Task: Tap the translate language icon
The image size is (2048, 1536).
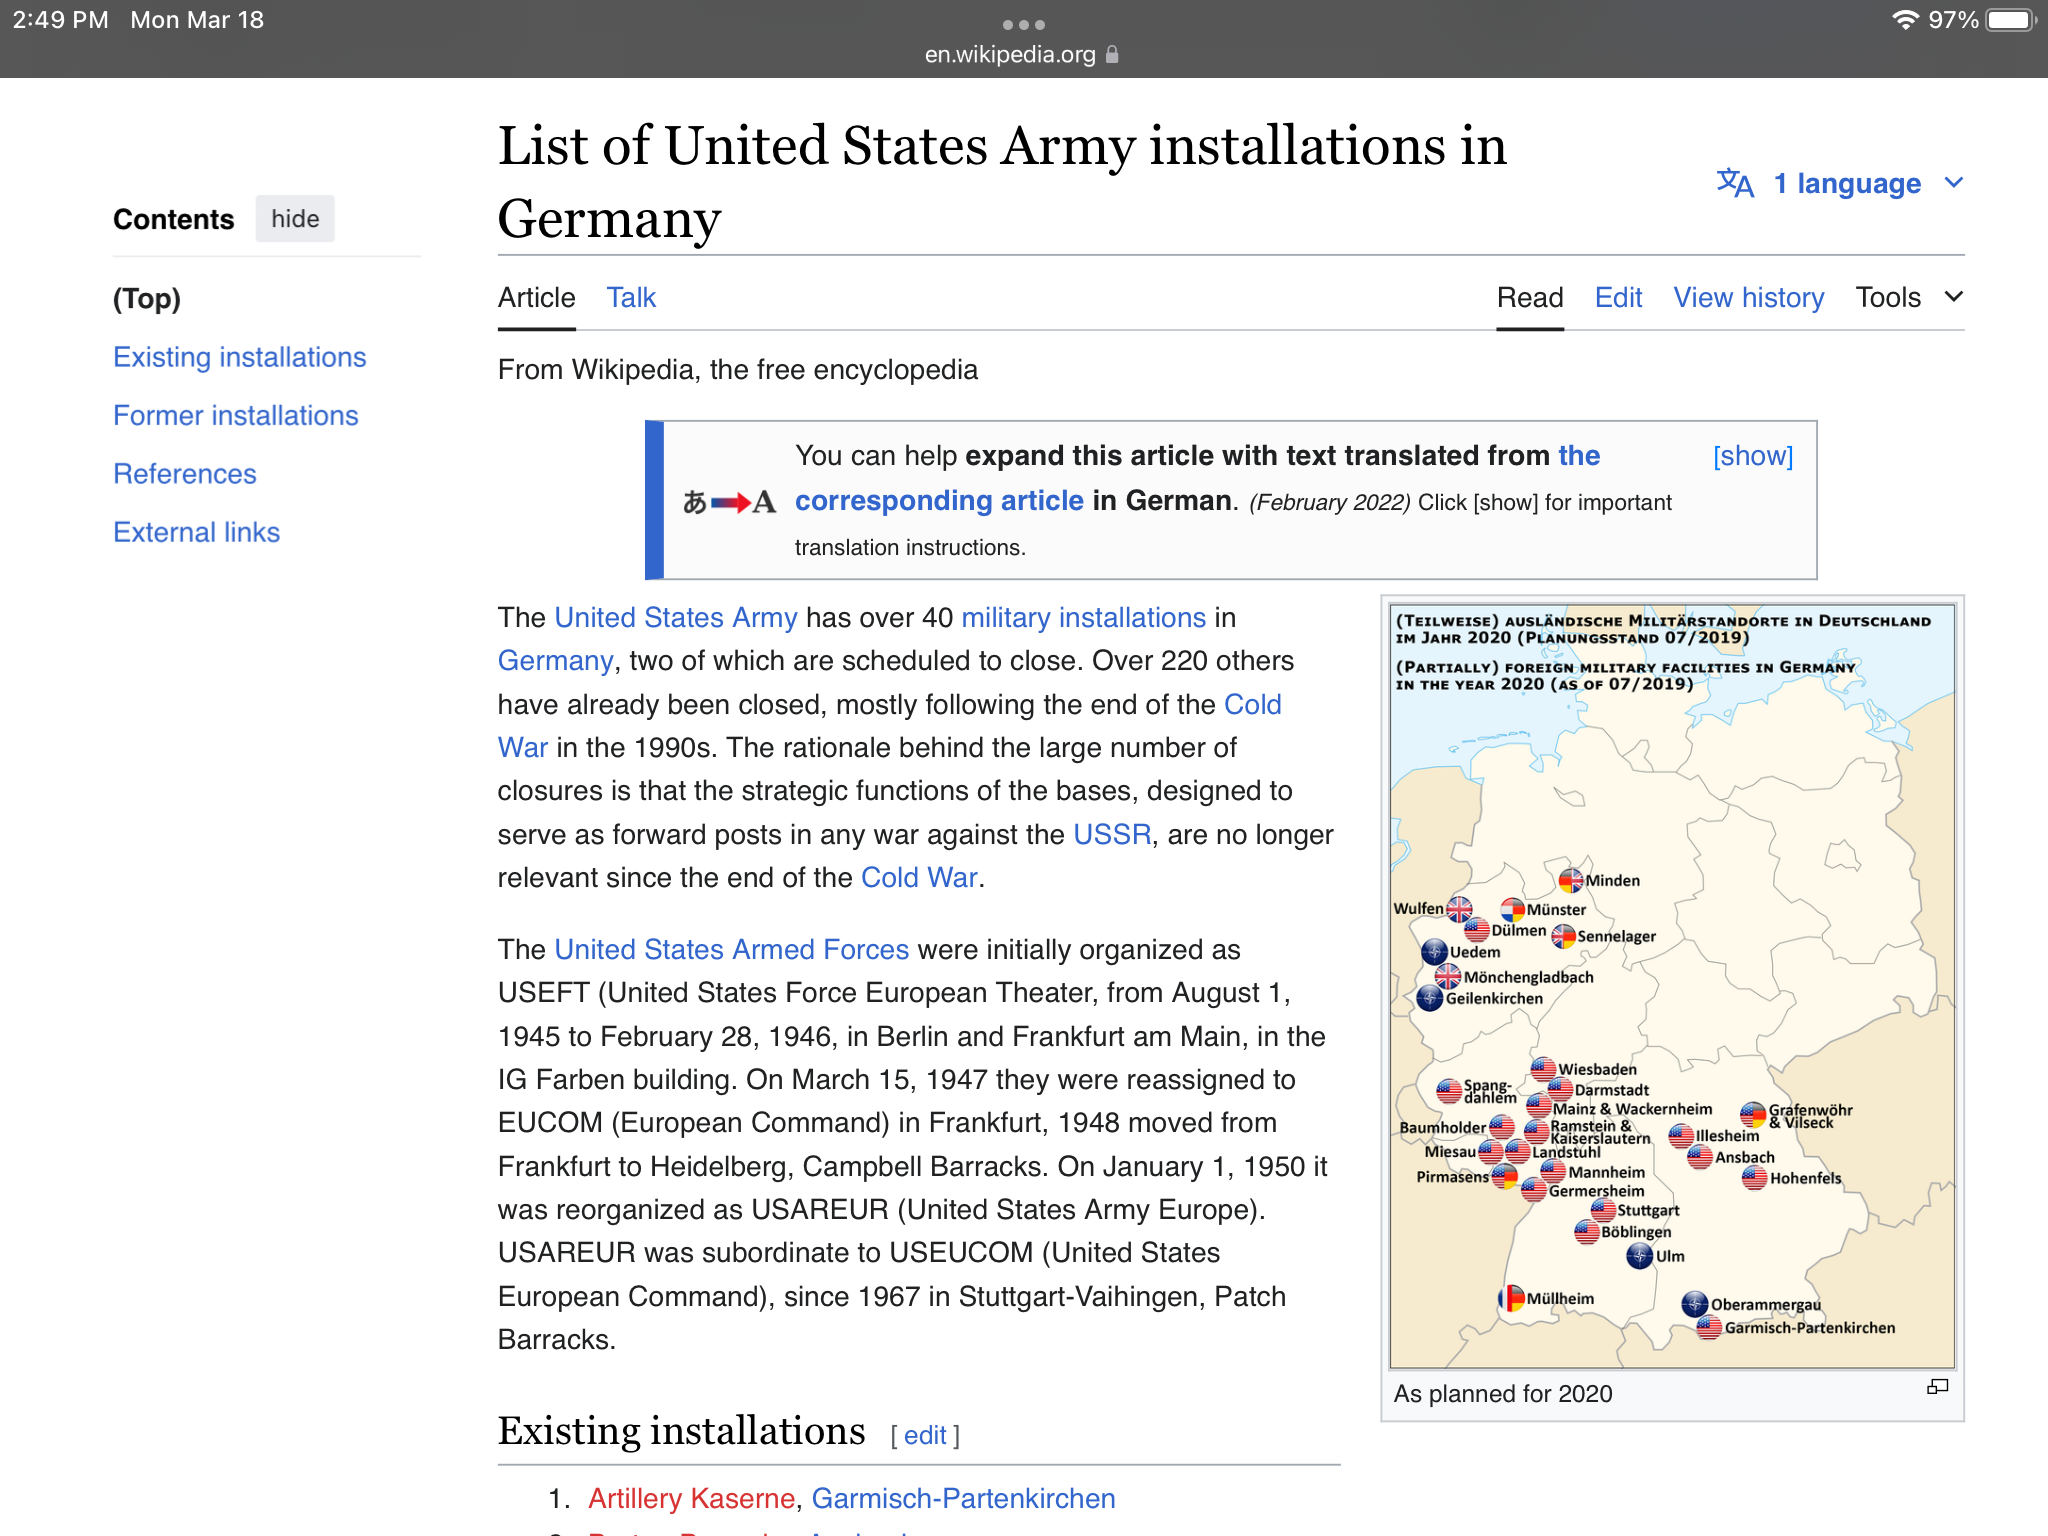Action: (x=1735, y=183)
